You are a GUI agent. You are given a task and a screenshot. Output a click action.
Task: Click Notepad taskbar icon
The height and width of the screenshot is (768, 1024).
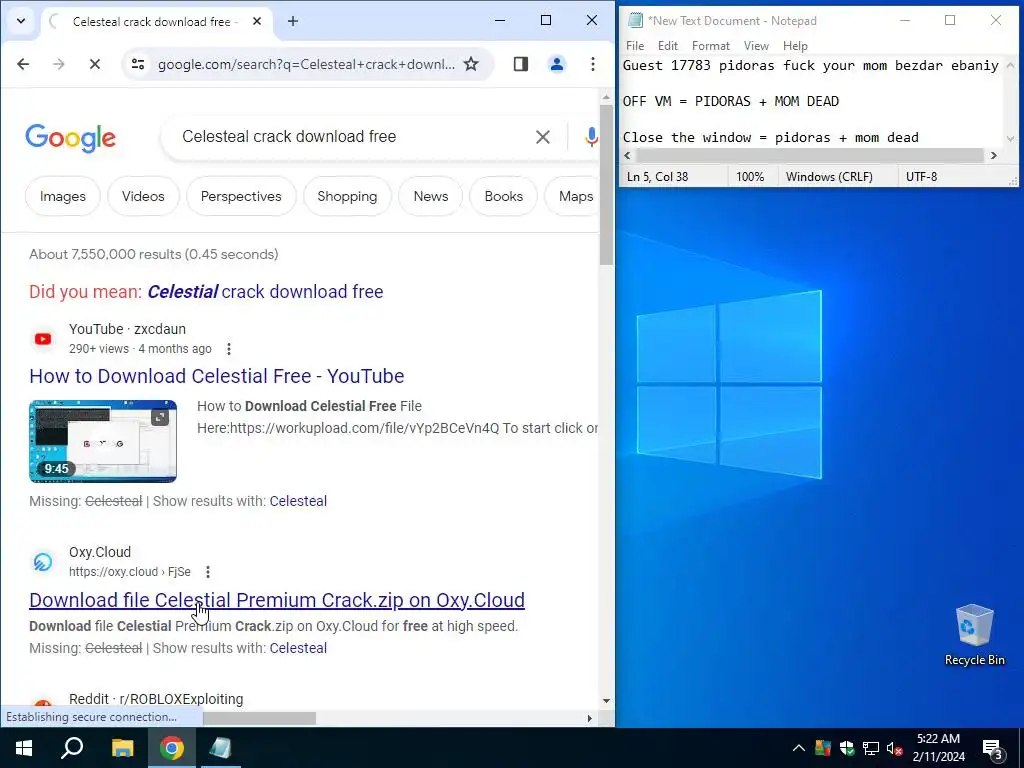(x=221, y=748)
